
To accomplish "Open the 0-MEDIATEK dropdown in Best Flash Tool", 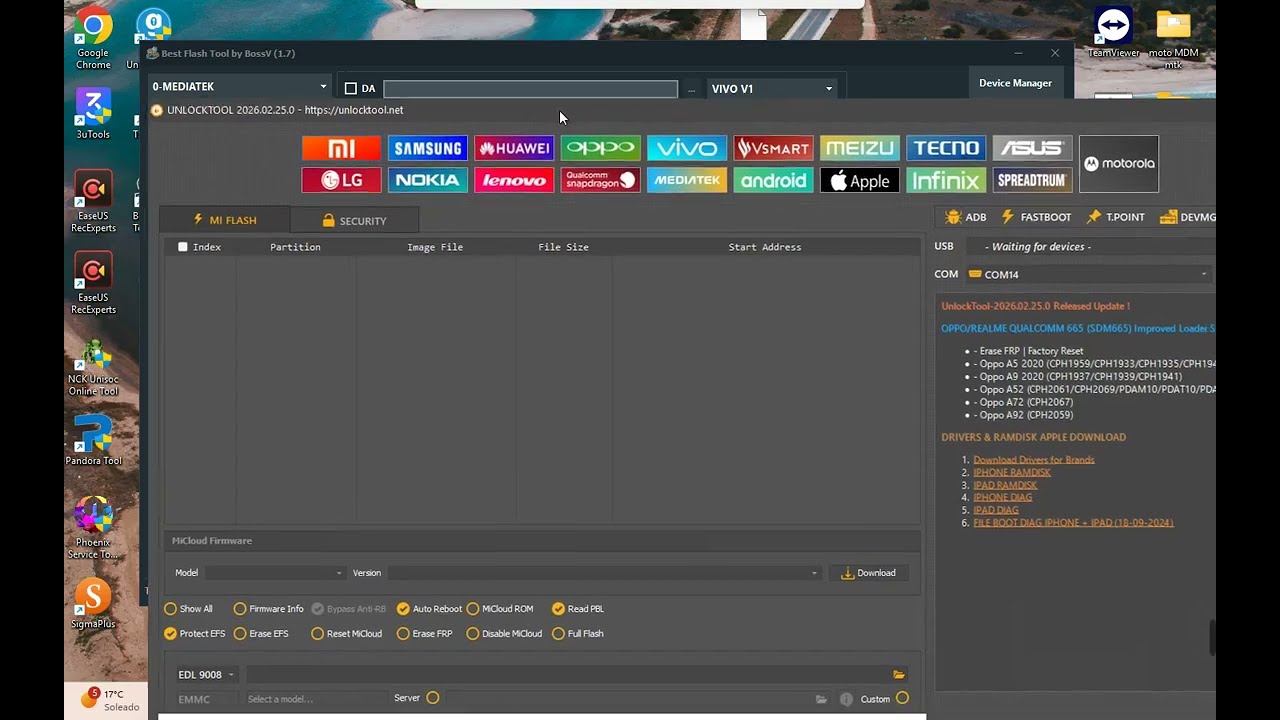I will coord(240,87).
